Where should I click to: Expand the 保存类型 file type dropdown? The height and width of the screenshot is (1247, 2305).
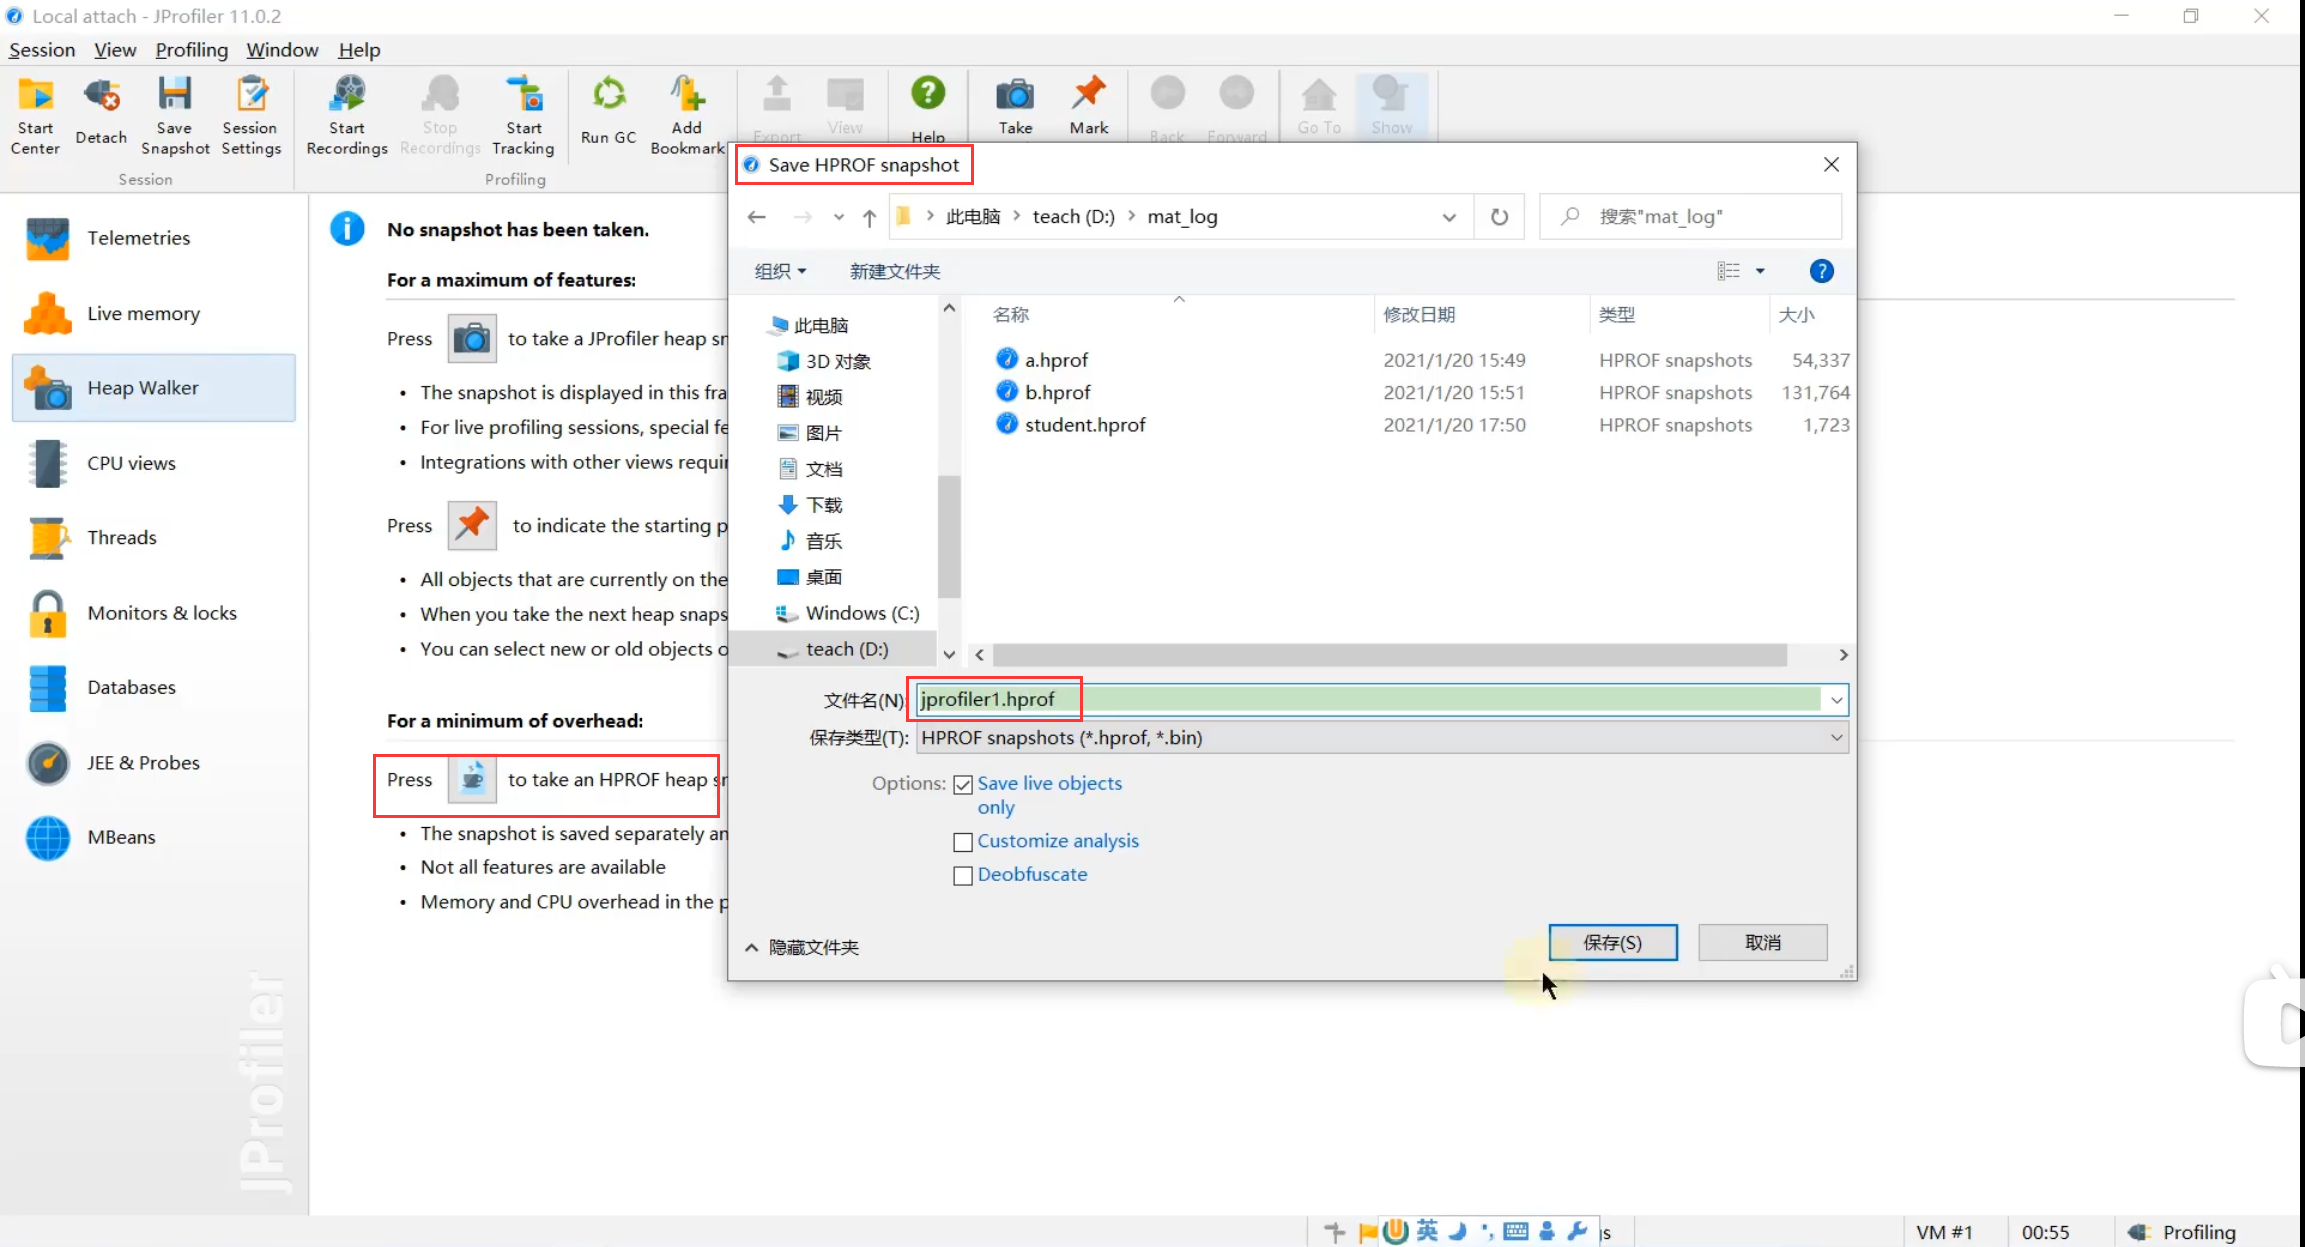click(x=1837, y=737)
